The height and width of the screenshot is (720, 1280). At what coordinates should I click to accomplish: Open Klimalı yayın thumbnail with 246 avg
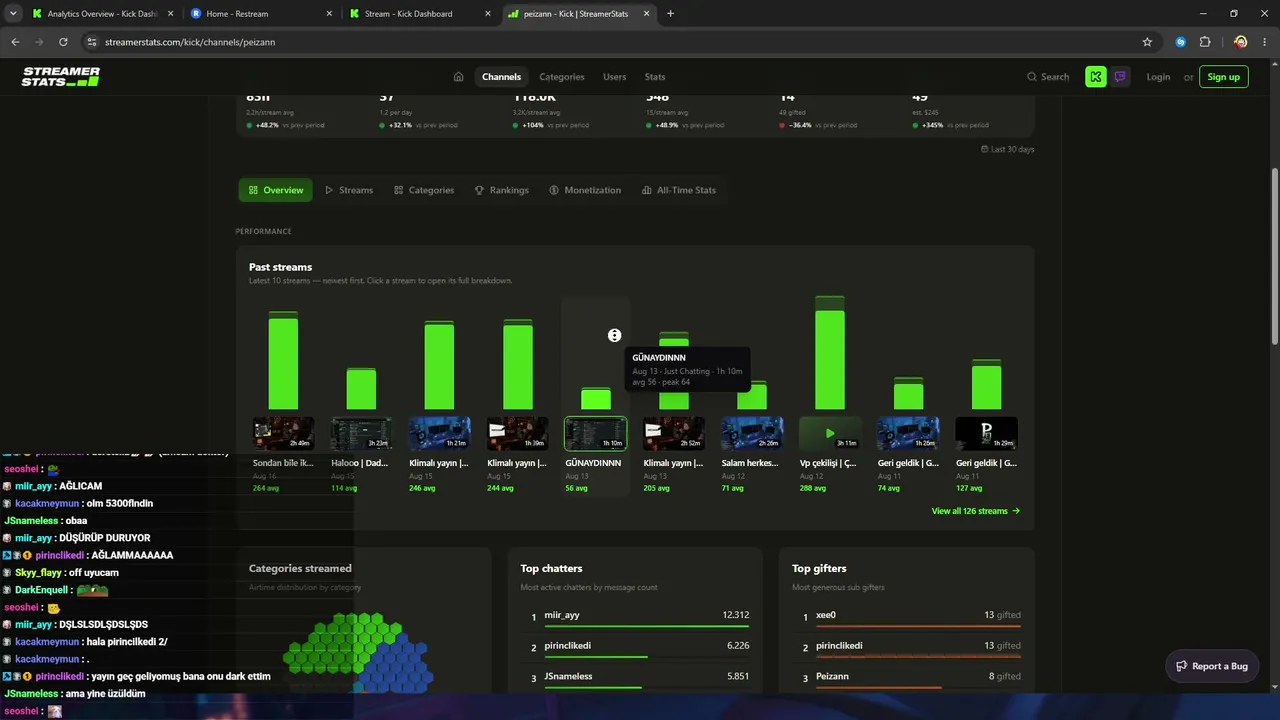[x=439, y=434]
